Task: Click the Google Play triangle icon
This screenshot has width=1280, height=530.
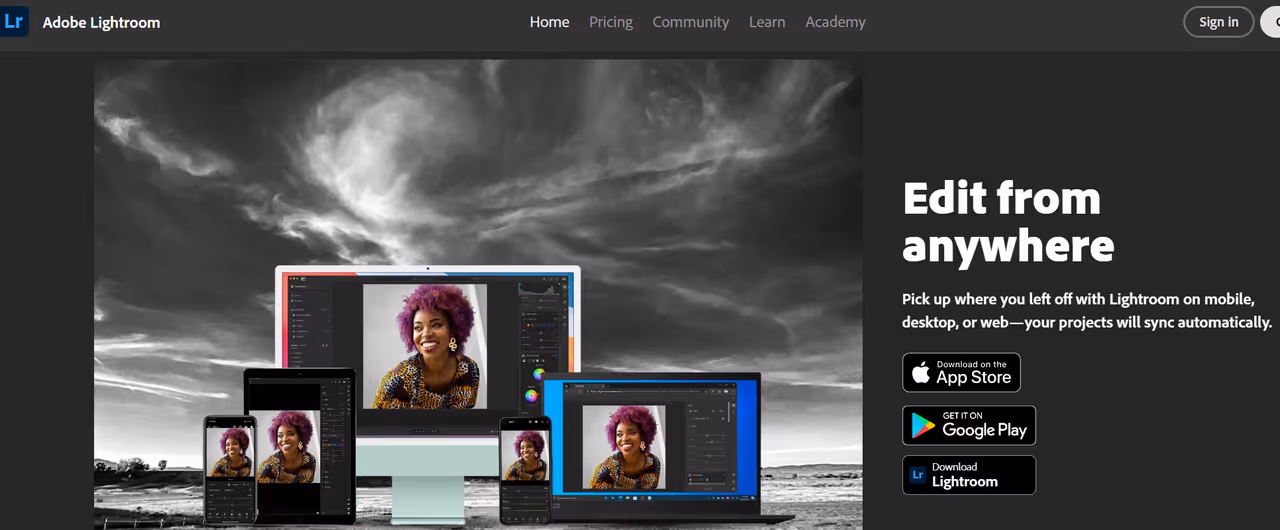Action: [x=923, y=426]
